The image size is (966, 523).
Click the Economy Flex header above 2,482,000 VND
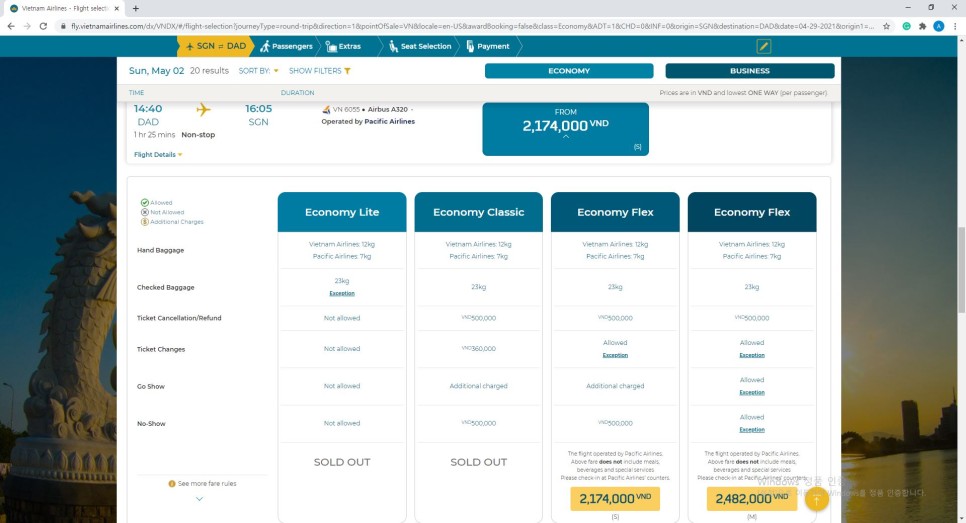pyautogui.click(x=752, y=212)
